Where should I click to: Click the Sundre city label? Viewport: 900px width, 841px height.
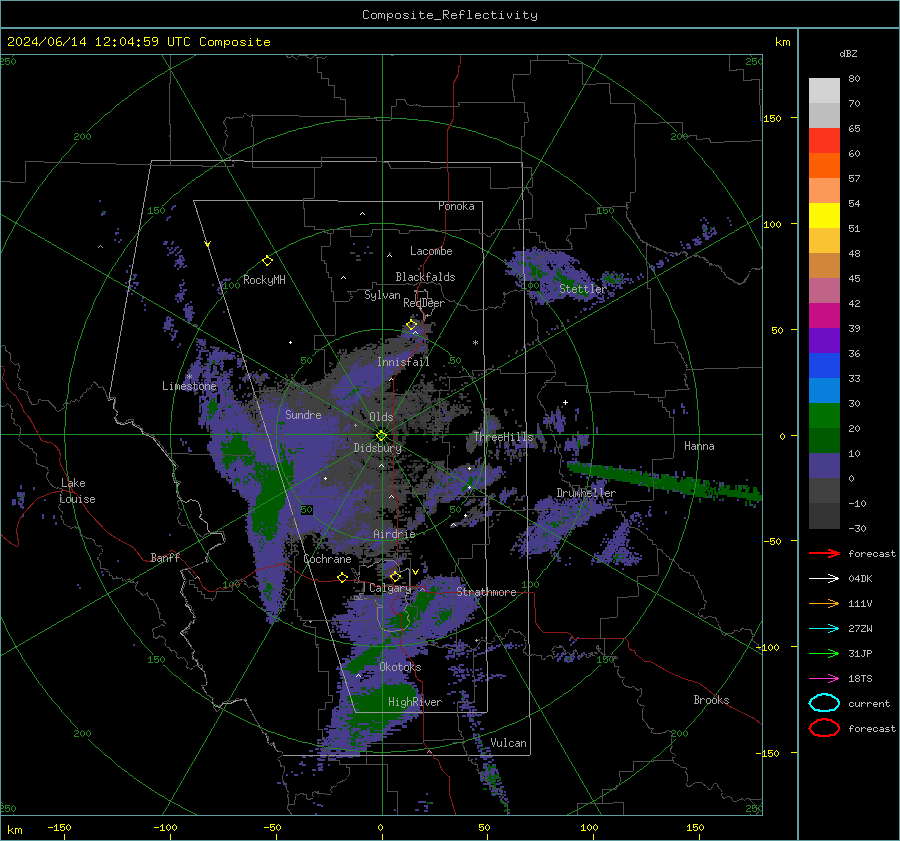point(303,414)
